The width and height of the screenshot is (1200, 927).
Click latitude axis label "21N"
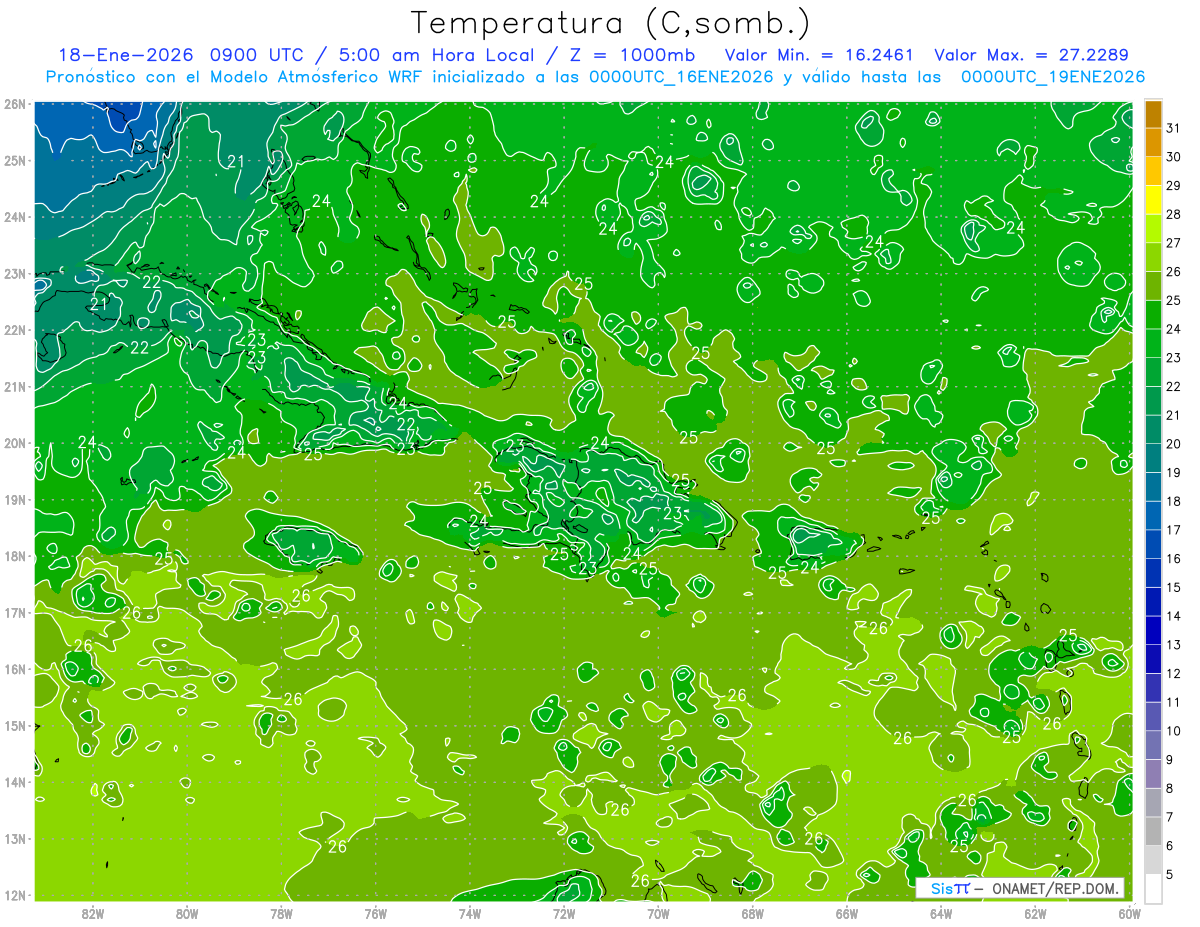click(15, 387)
